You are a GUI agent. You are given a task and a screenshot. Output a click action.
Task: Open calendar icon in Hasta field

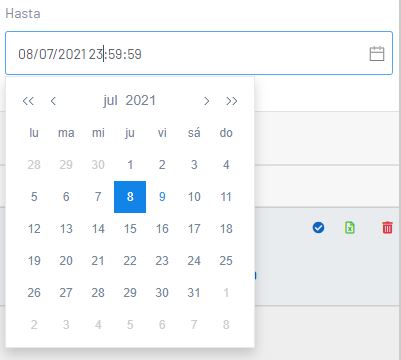(377, 54)
